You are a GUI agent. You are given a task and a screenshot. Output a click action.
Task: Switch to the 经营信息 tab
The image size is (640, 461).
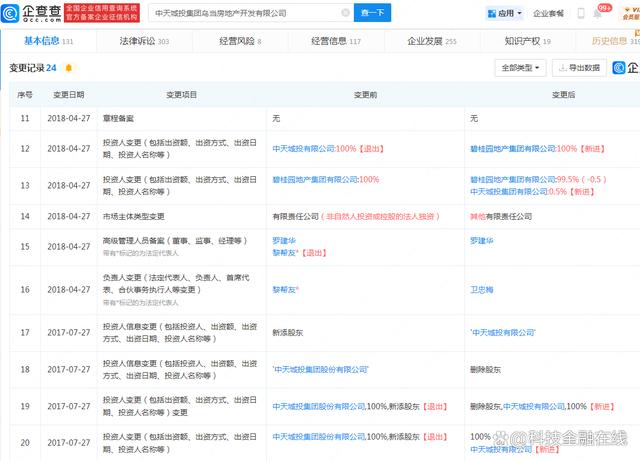[x=336, y=41]
